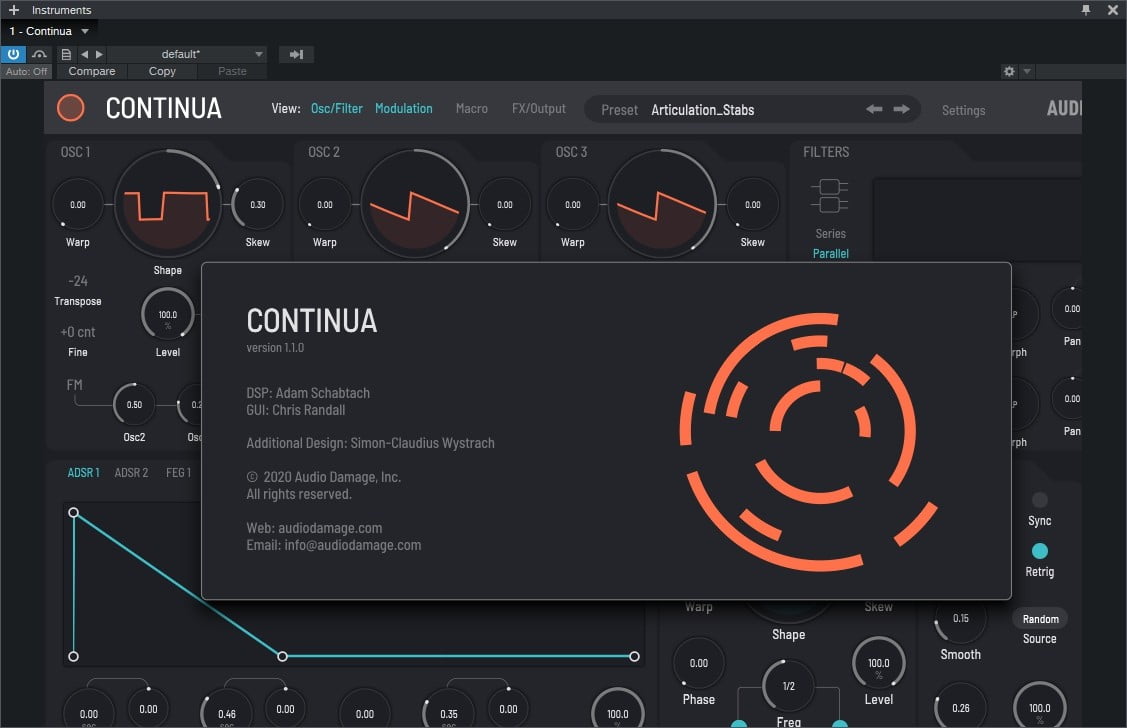Load previous preset with left triangle
Screen dimensions: 1127x728
(x=85, y=54)
